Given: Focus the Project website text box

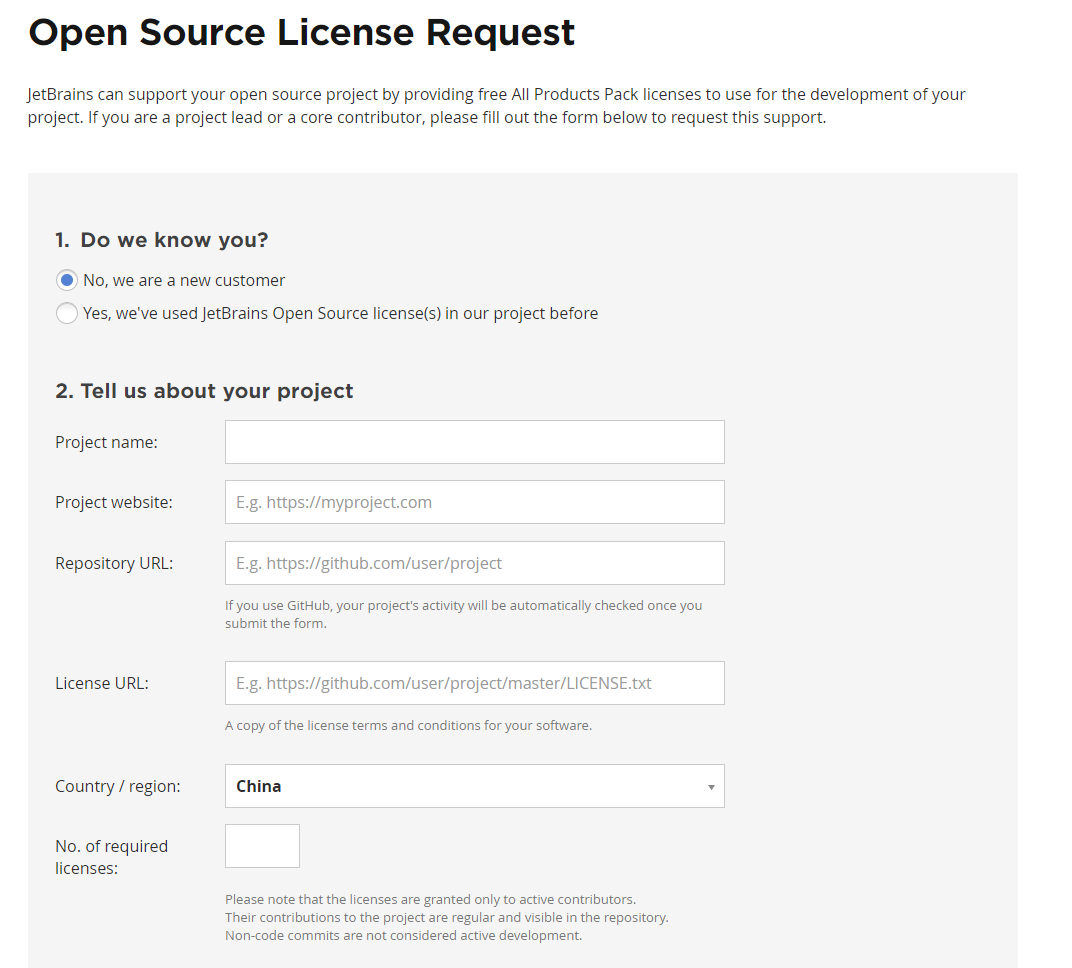Looking at the screenshot, I should click(x=474, y=502).
